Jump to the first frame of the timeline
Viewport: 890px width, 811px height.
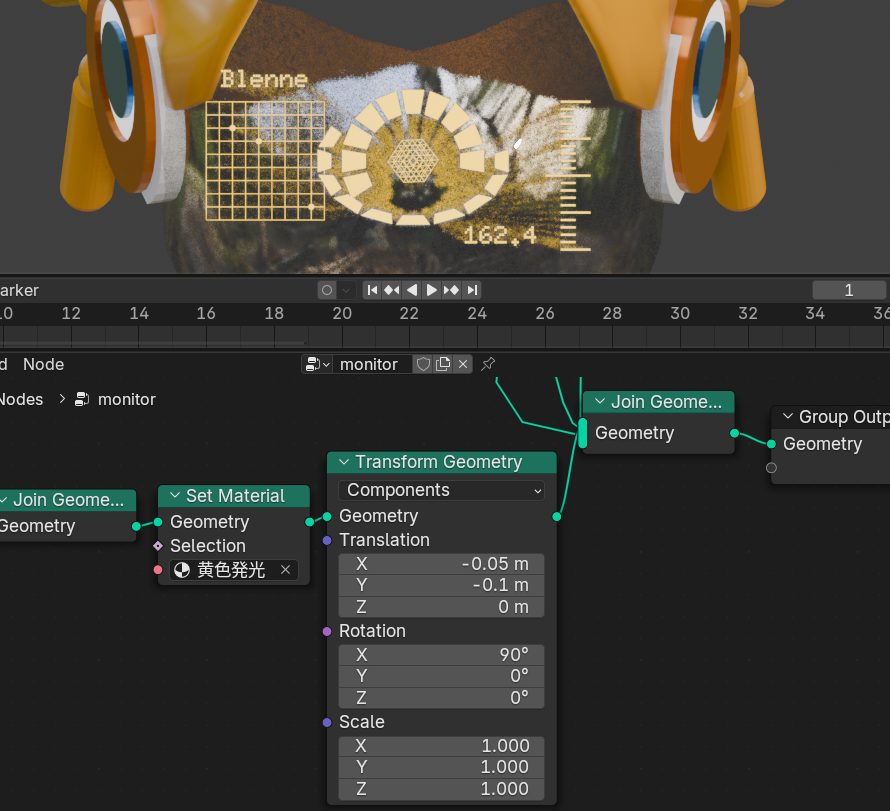tap(372, 290)
